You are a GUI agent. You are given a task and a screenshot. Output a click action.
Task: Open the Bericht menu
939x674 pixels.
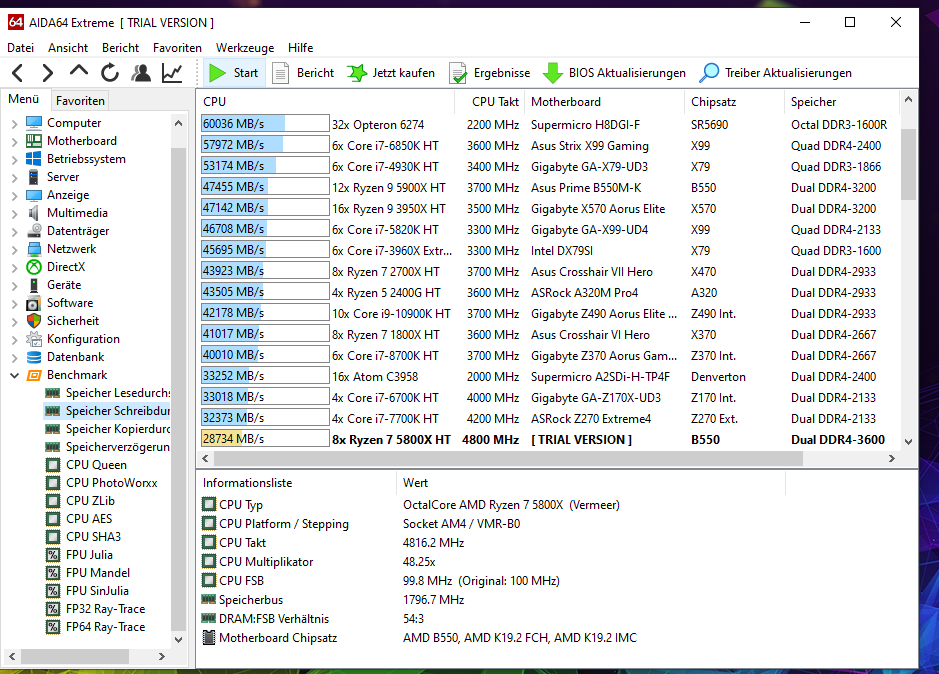pyautogui.click(x=120, y=48)
